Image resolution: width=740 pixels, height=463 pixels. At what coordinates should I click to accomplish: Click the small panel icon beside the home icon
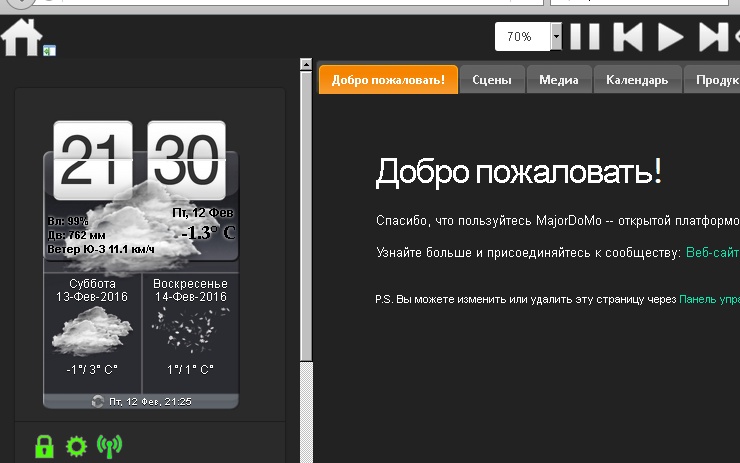tap(50, 51)
